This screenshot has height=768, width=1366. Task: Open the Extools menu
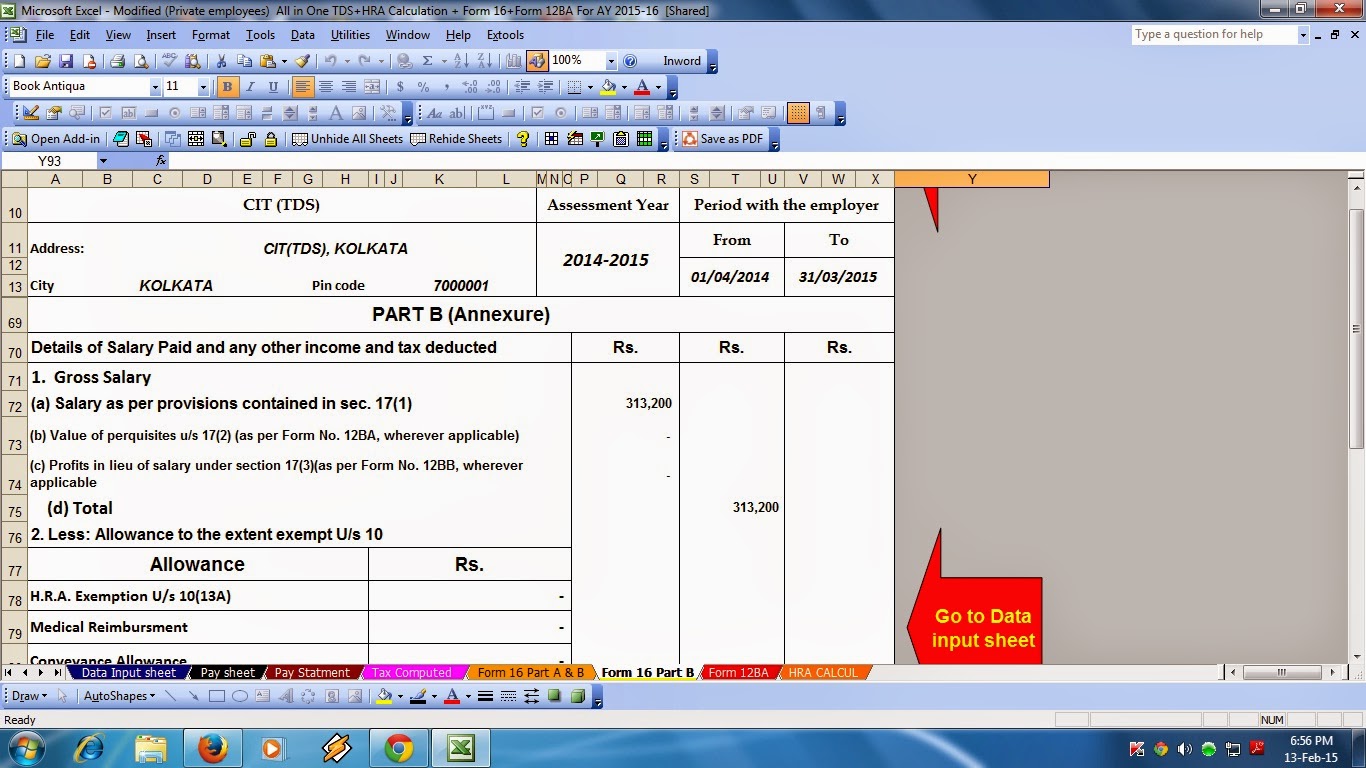point(505,35)
